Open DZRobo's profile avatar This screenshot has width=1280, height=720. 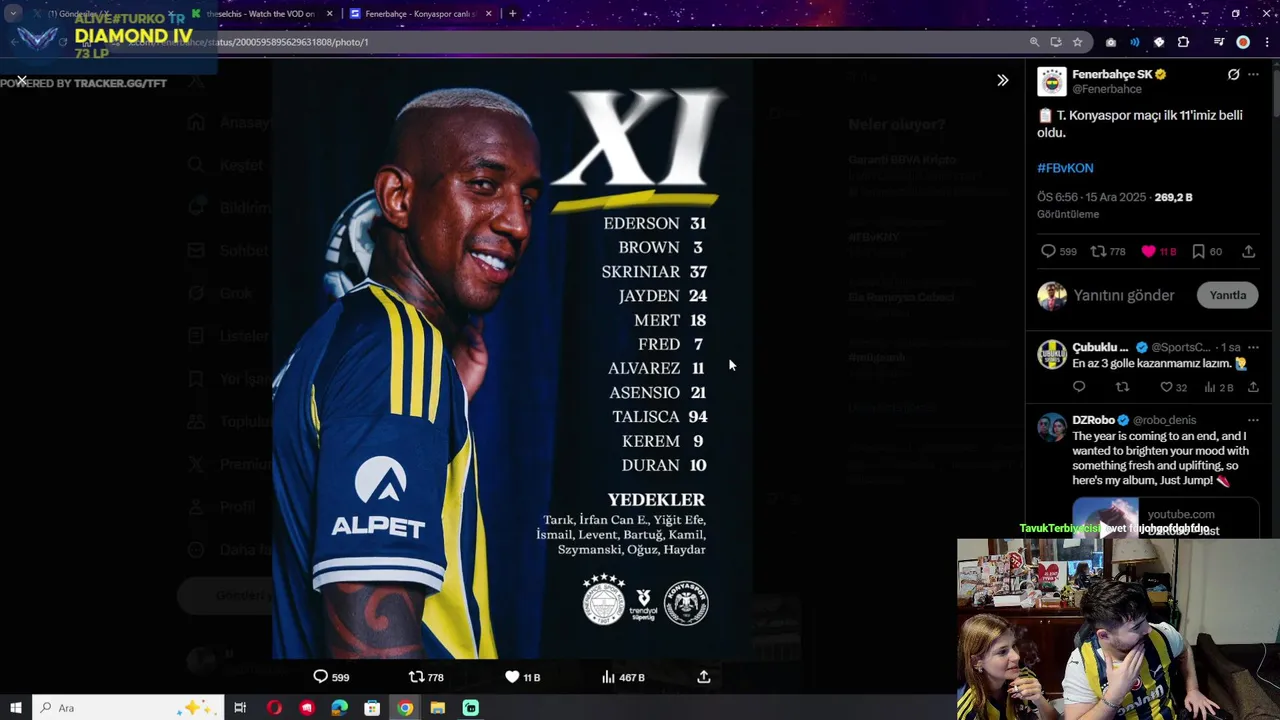1051,427
